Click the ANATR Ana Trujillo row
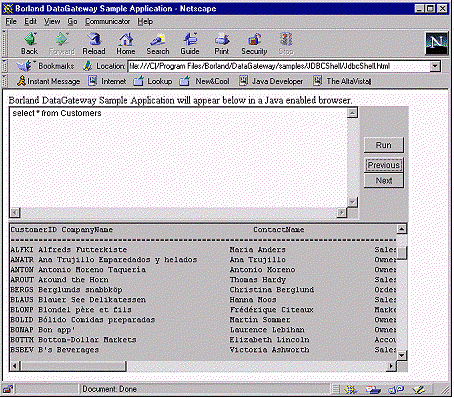Image resolution: width=454 pixels, height=398 pixels. coord(203,260)
